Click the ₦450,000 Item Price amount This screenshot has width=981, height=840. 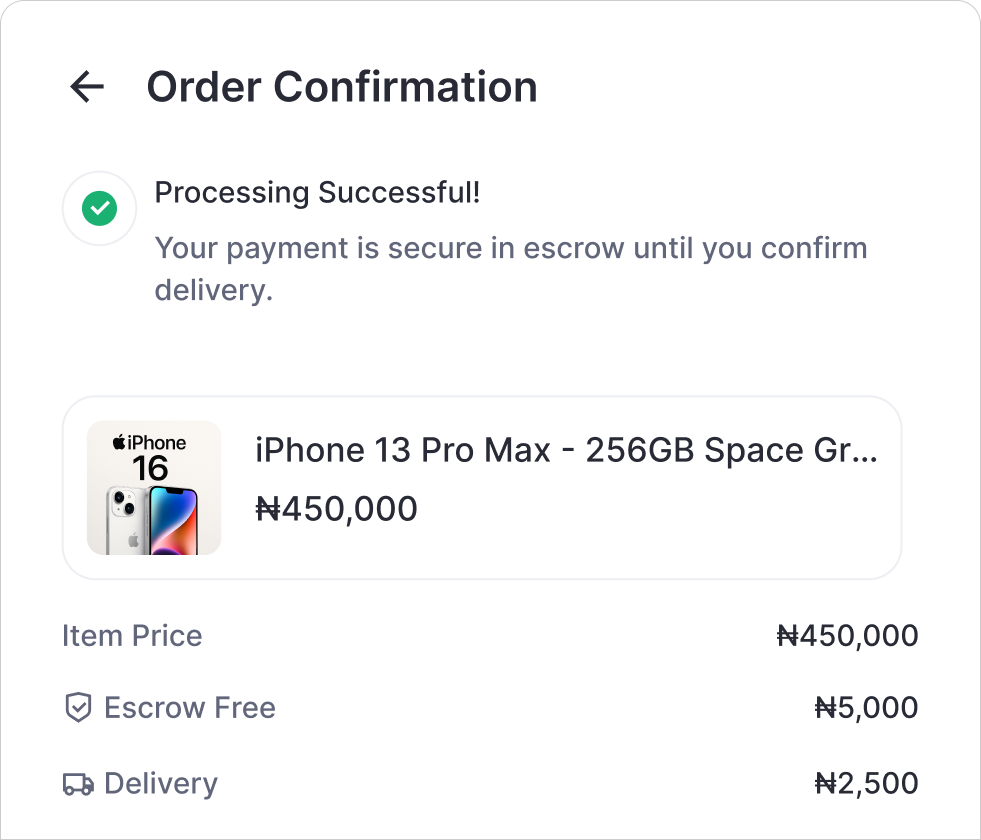tap(847, 636)
